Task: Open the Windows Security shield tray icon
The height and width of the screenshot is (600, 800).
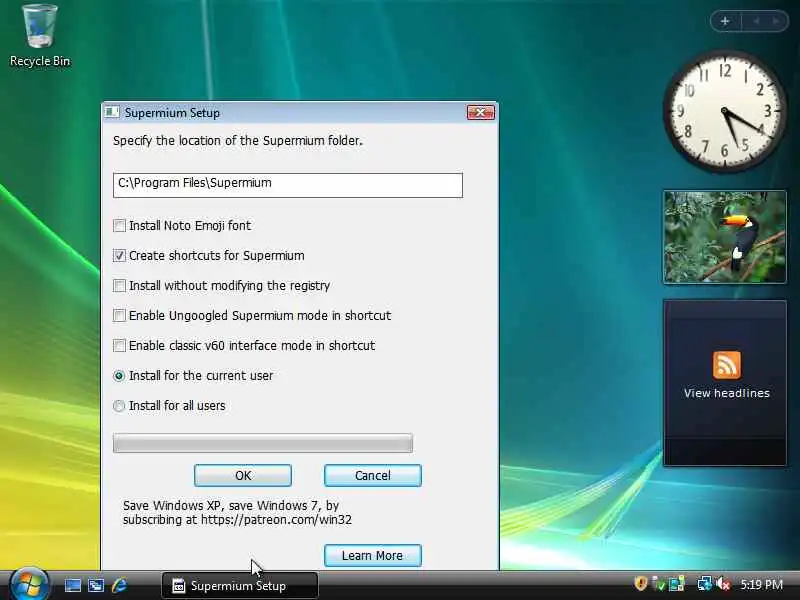Action: 640,583
